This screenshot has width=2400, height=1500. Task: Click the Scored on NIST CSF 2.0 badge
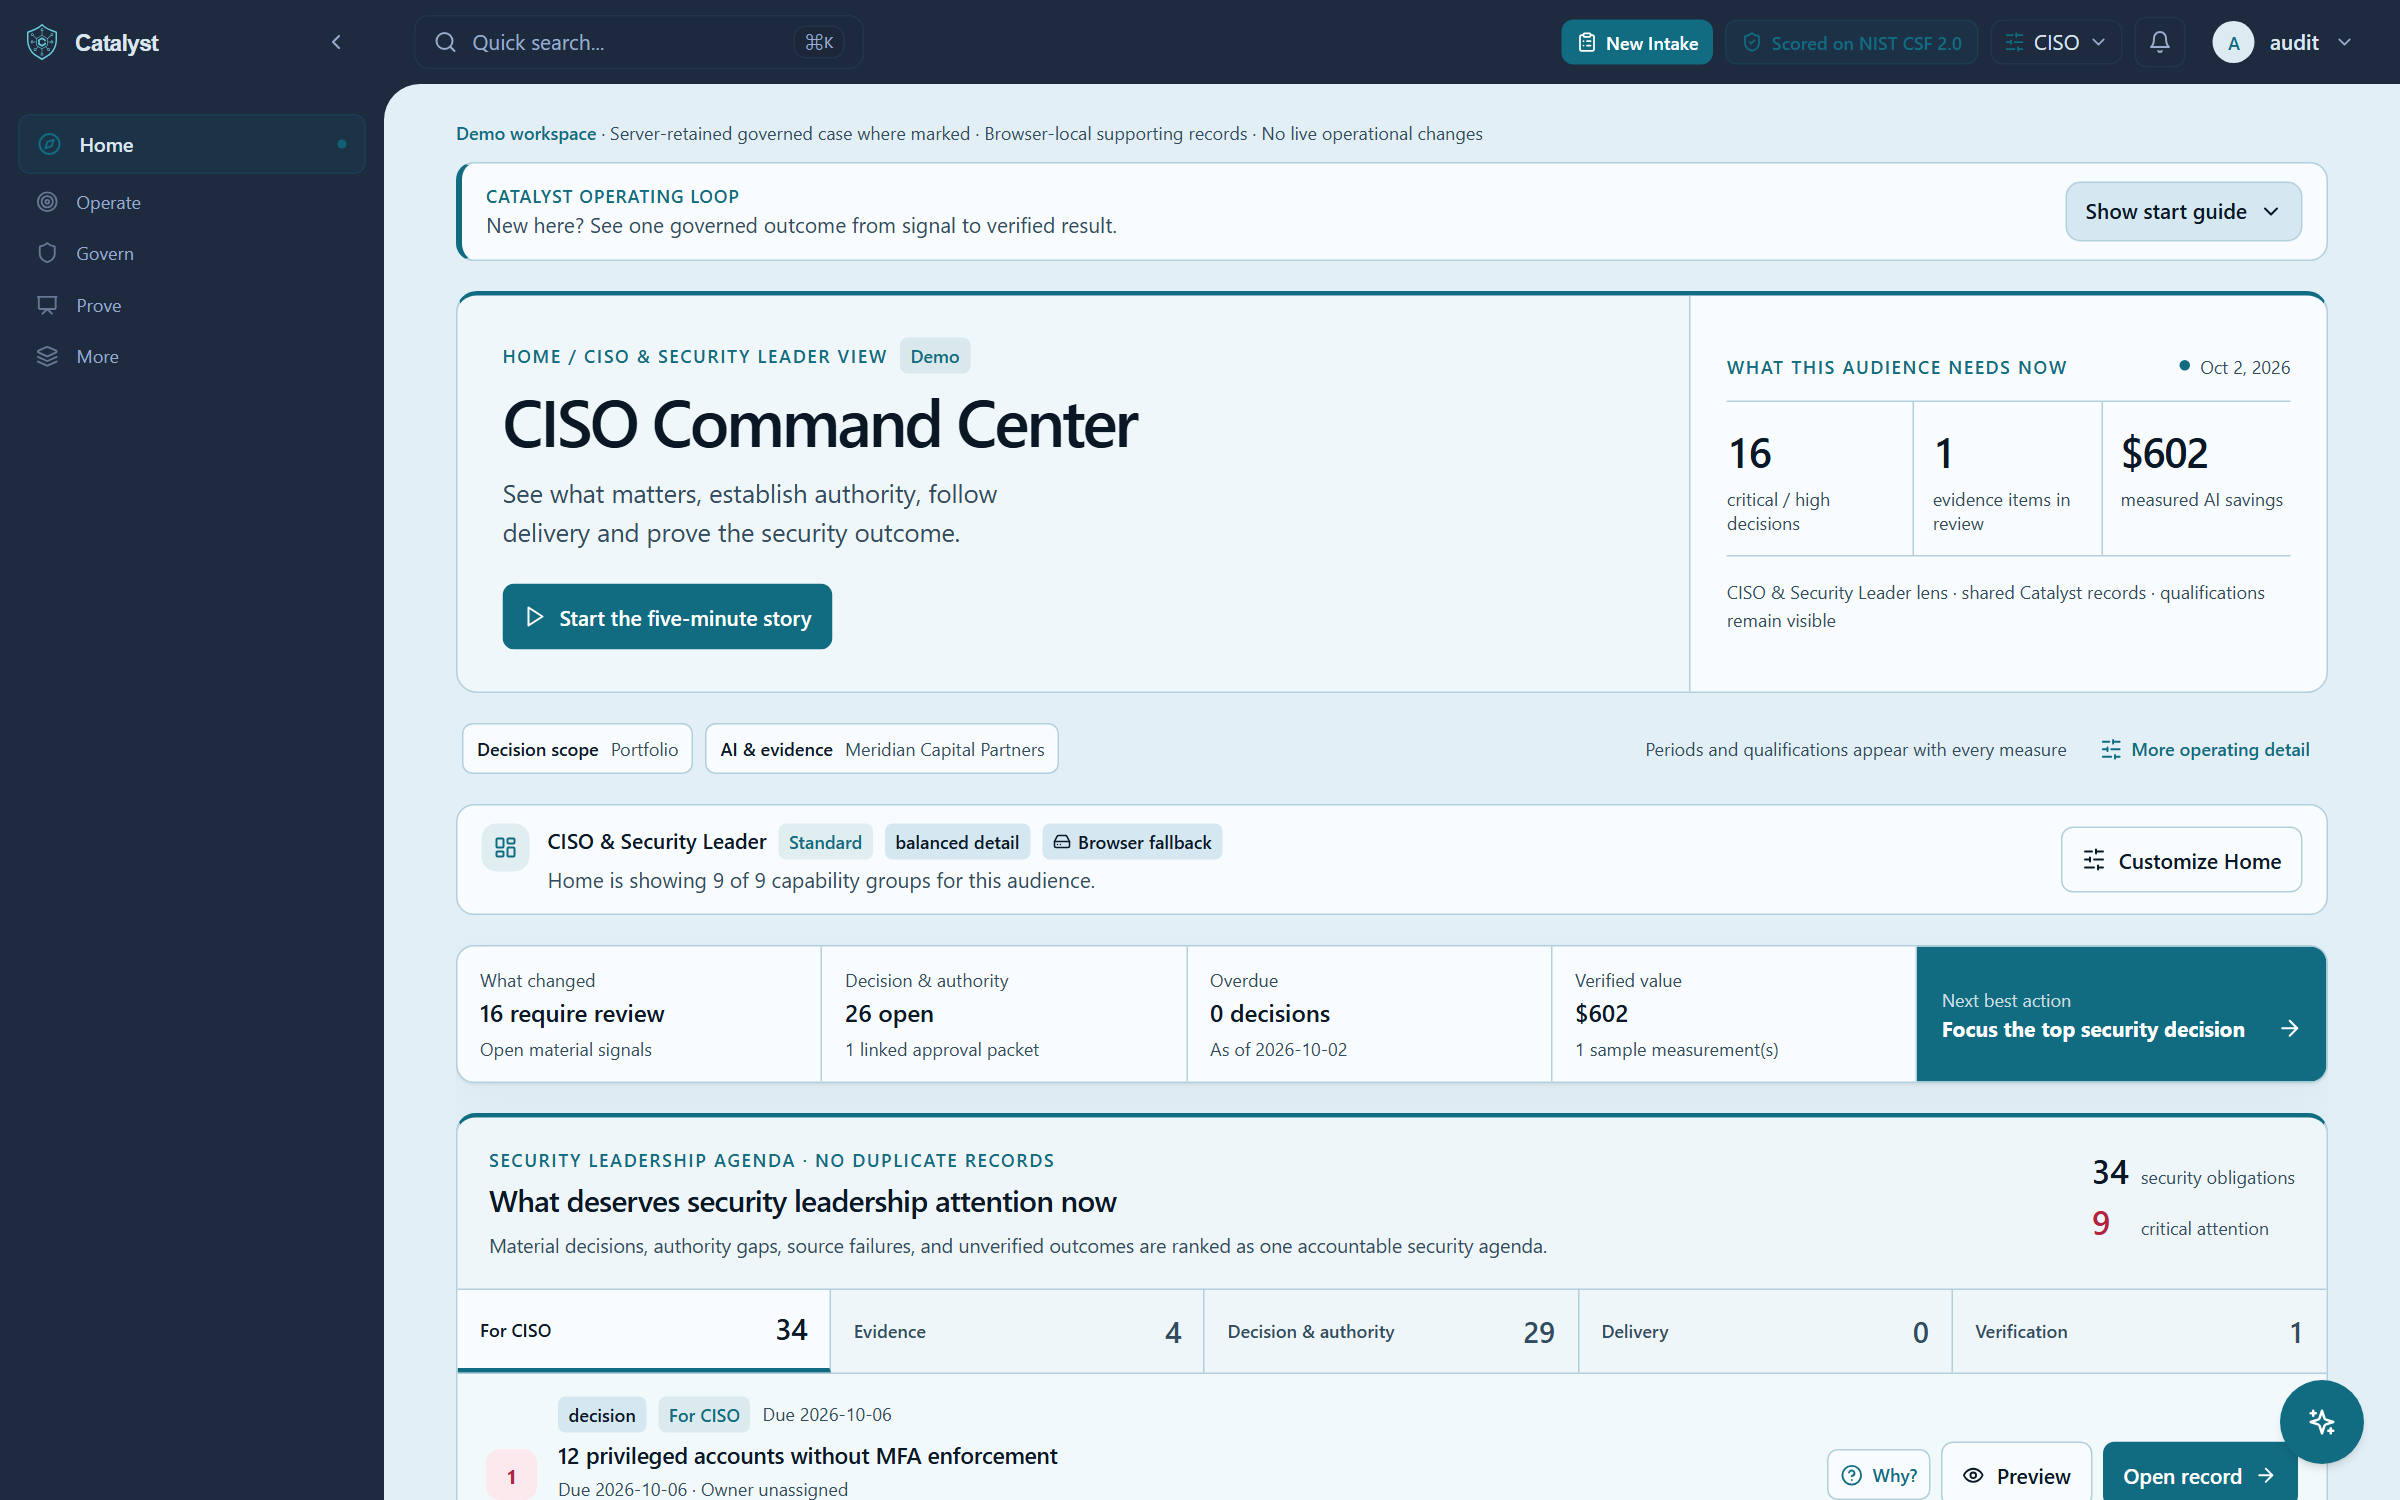(1851, 42)
